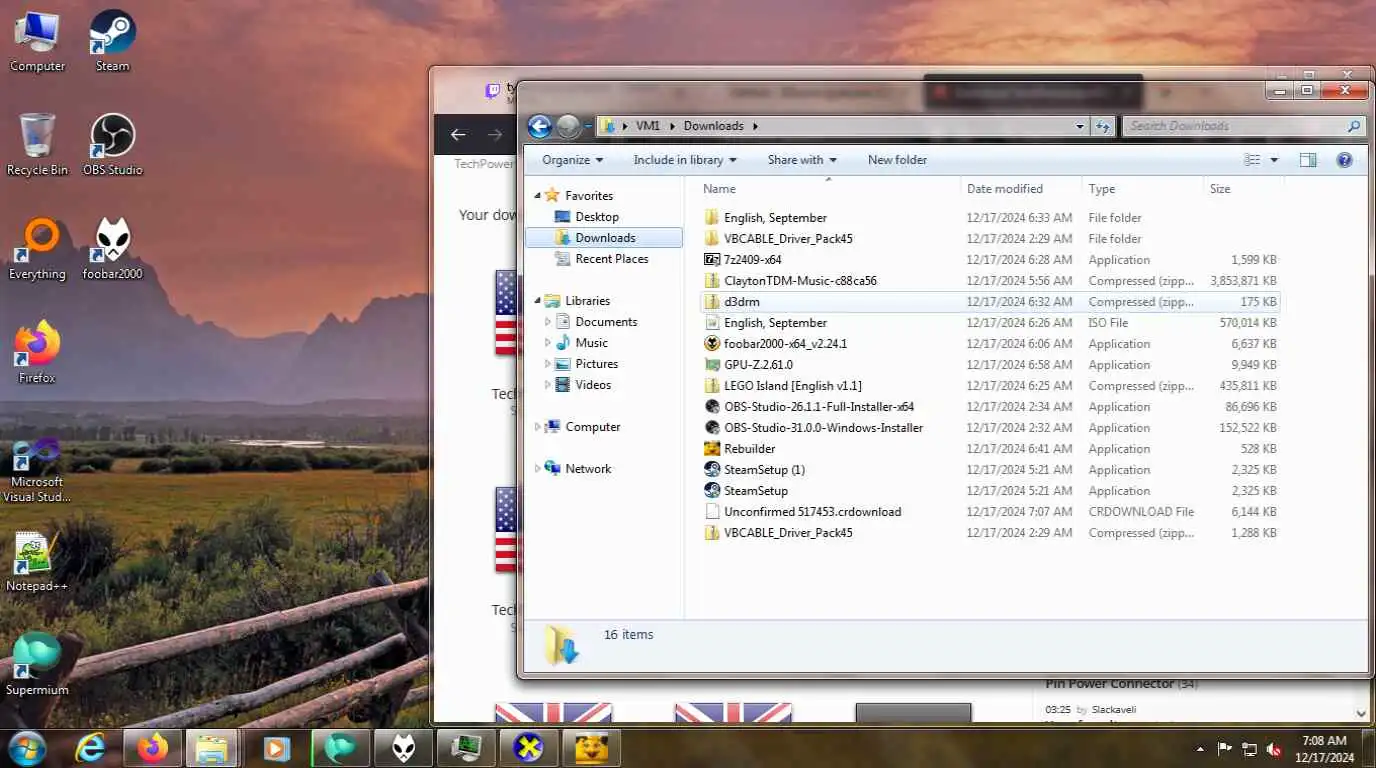Screen dimensions: 1376x768
Task: Toggle the preview pane button
Action: 1308,160
